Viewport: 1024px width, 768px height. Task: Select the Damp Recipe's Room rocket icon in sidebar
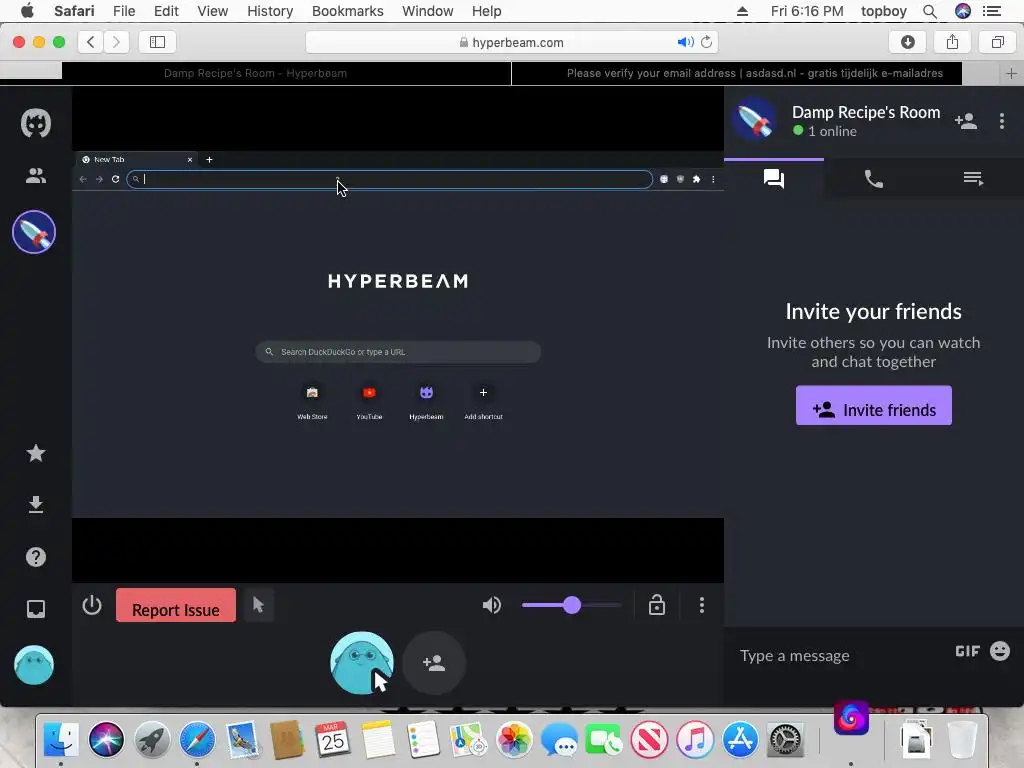tap(34, 232)
